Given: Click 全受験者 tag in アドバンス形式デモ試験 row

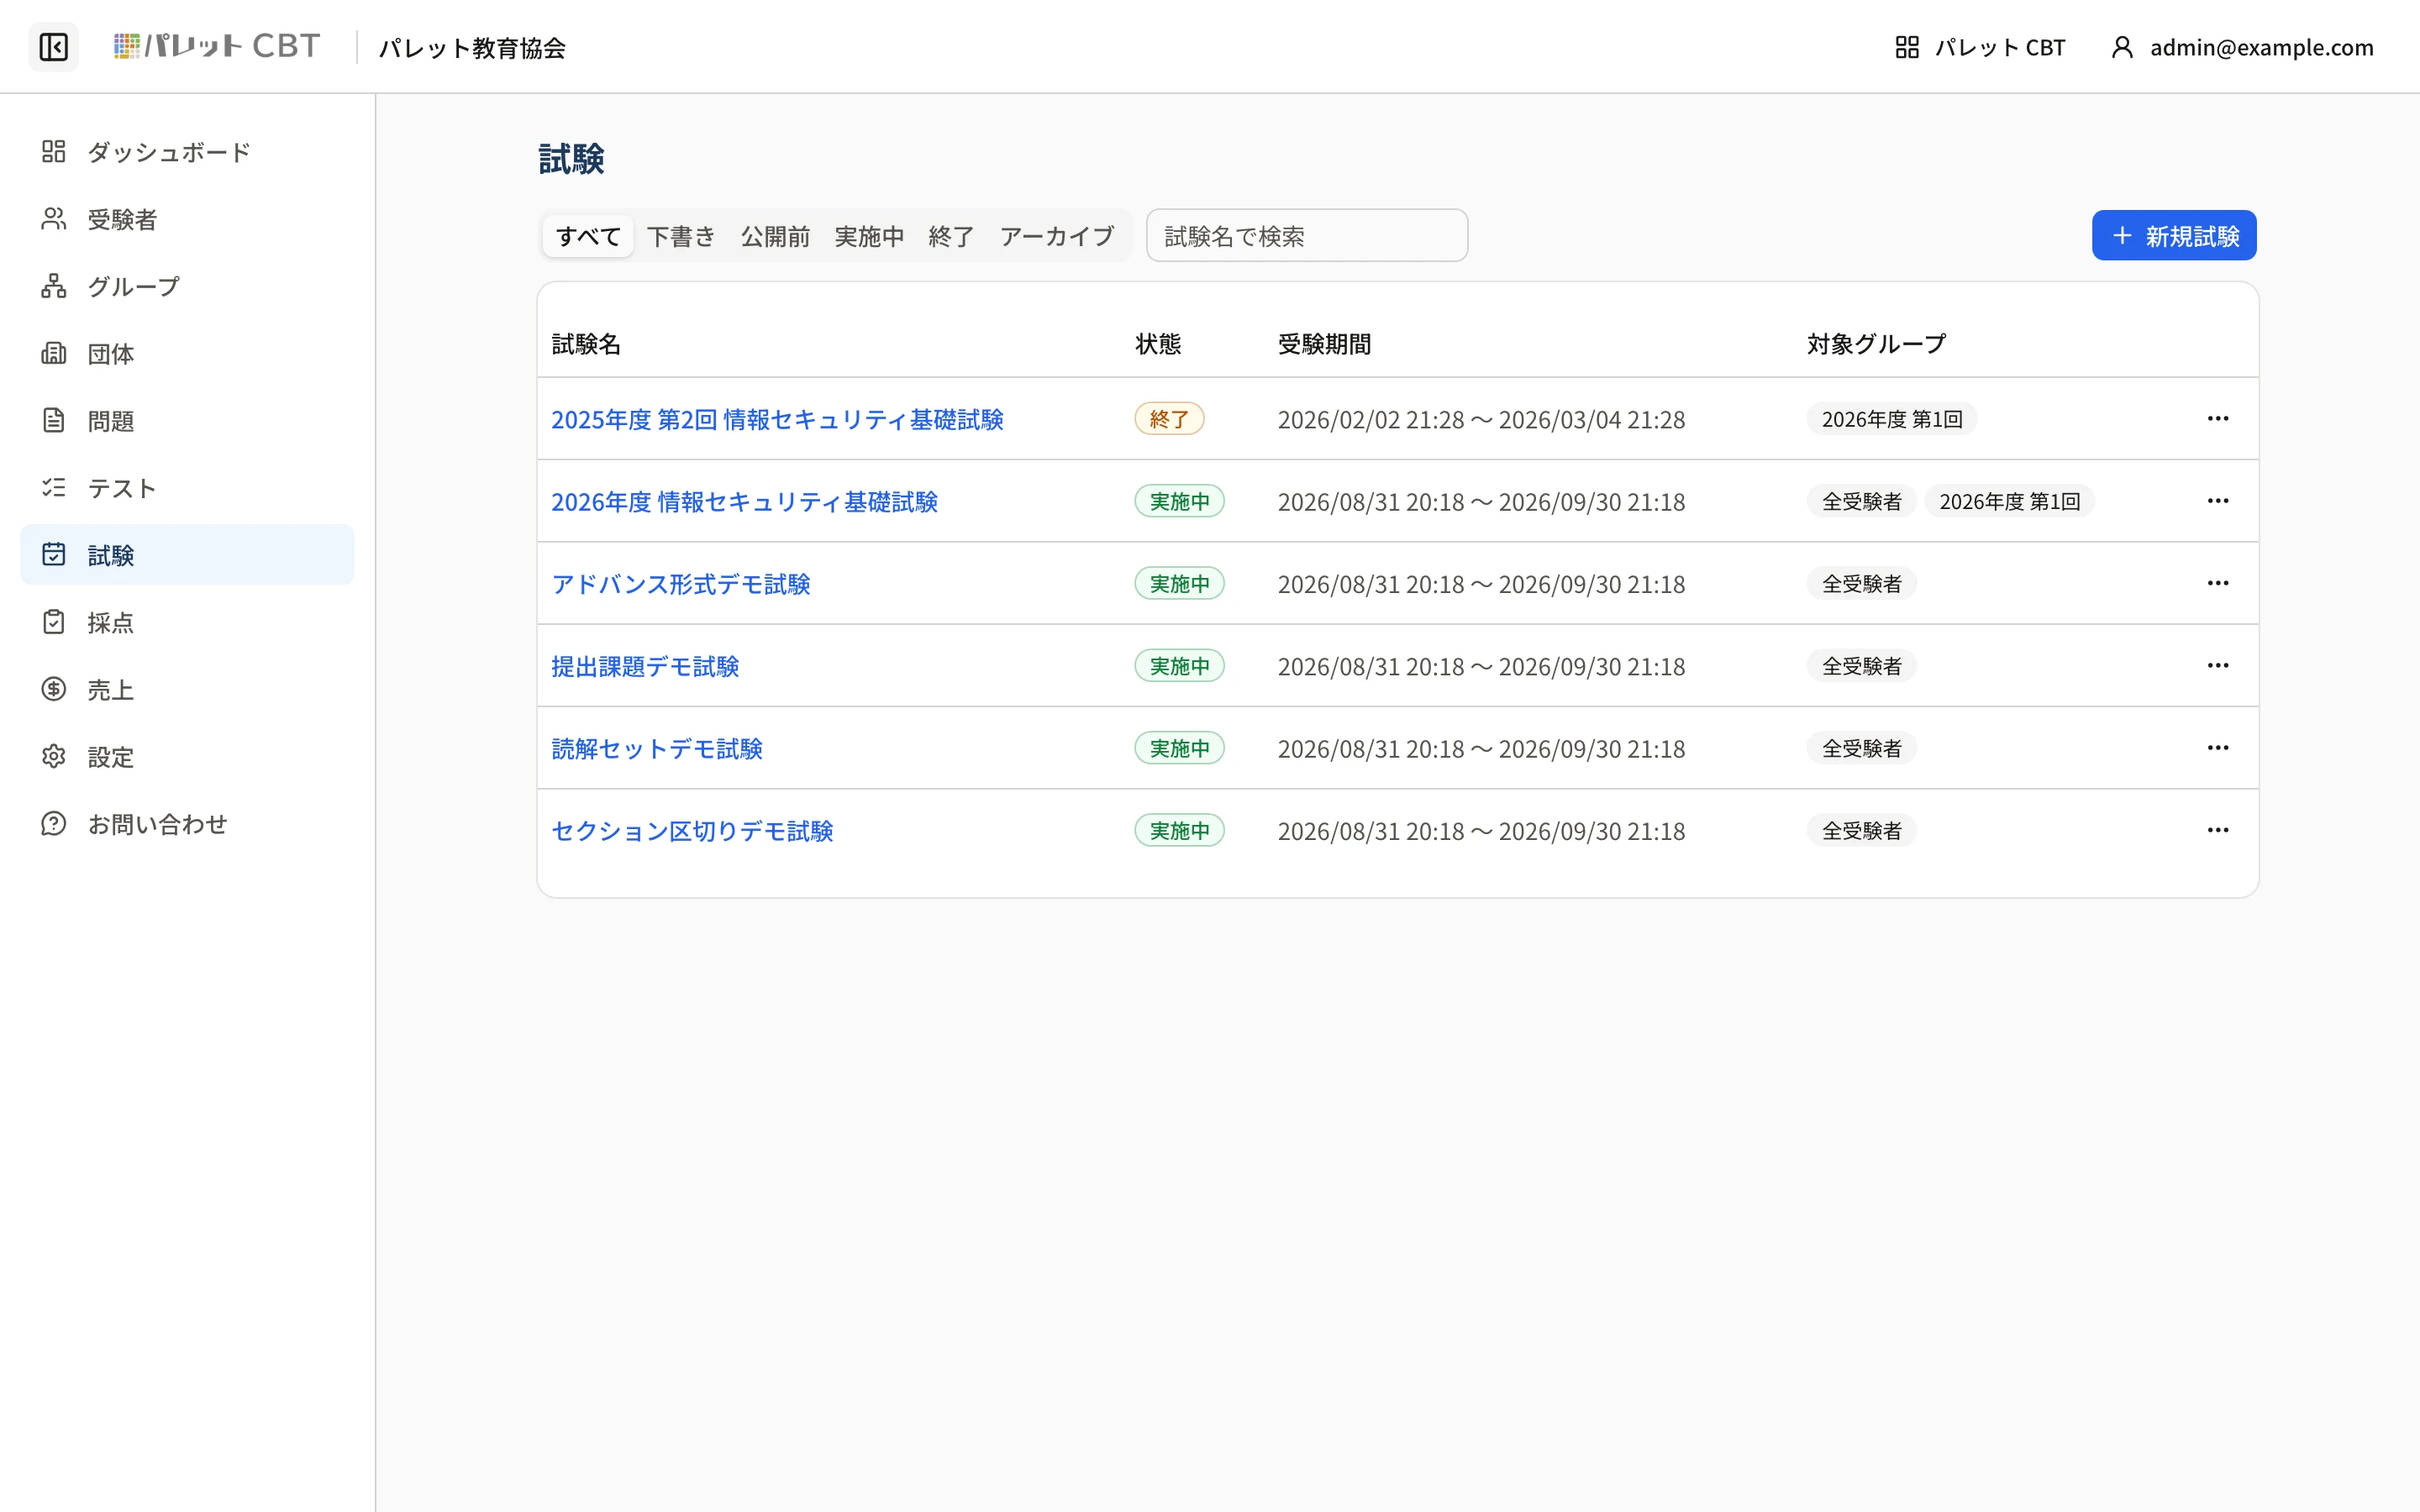Looking at the screenshot, I should pyautogui.click(x=1861, y=583).
